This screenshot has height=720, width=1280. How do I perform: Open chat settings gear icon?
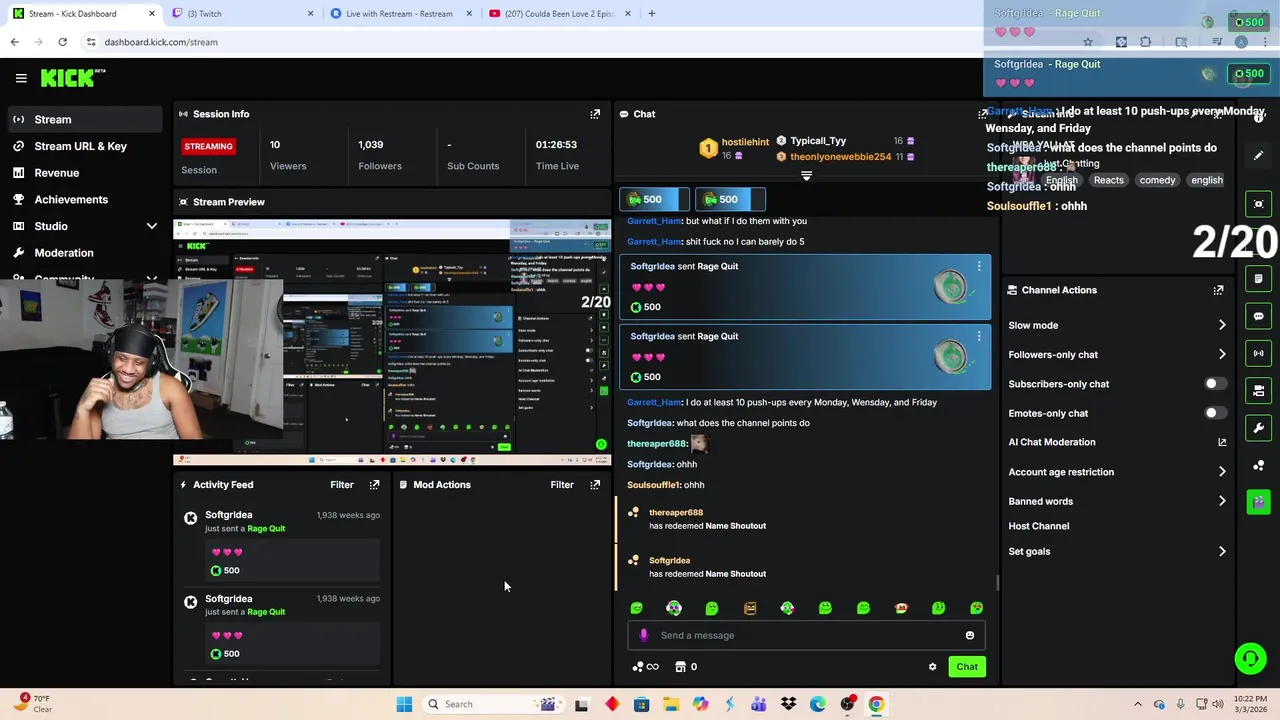point(933,667)
